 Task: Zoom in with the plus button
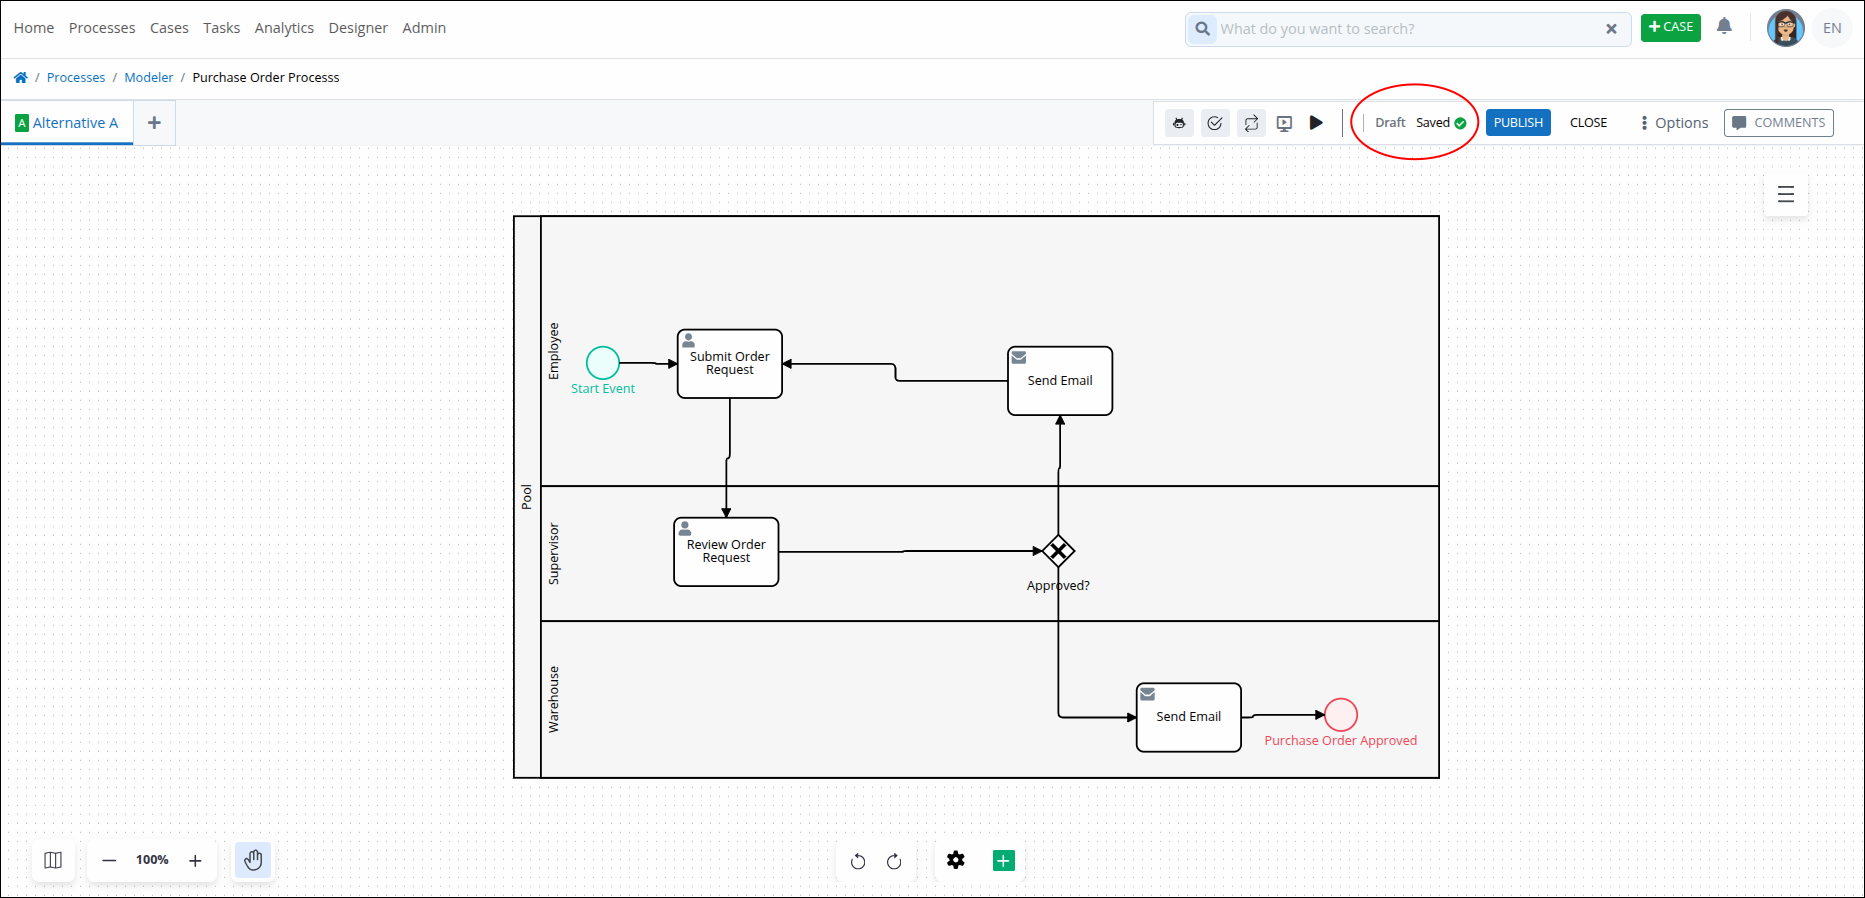[x=195, y=860]
